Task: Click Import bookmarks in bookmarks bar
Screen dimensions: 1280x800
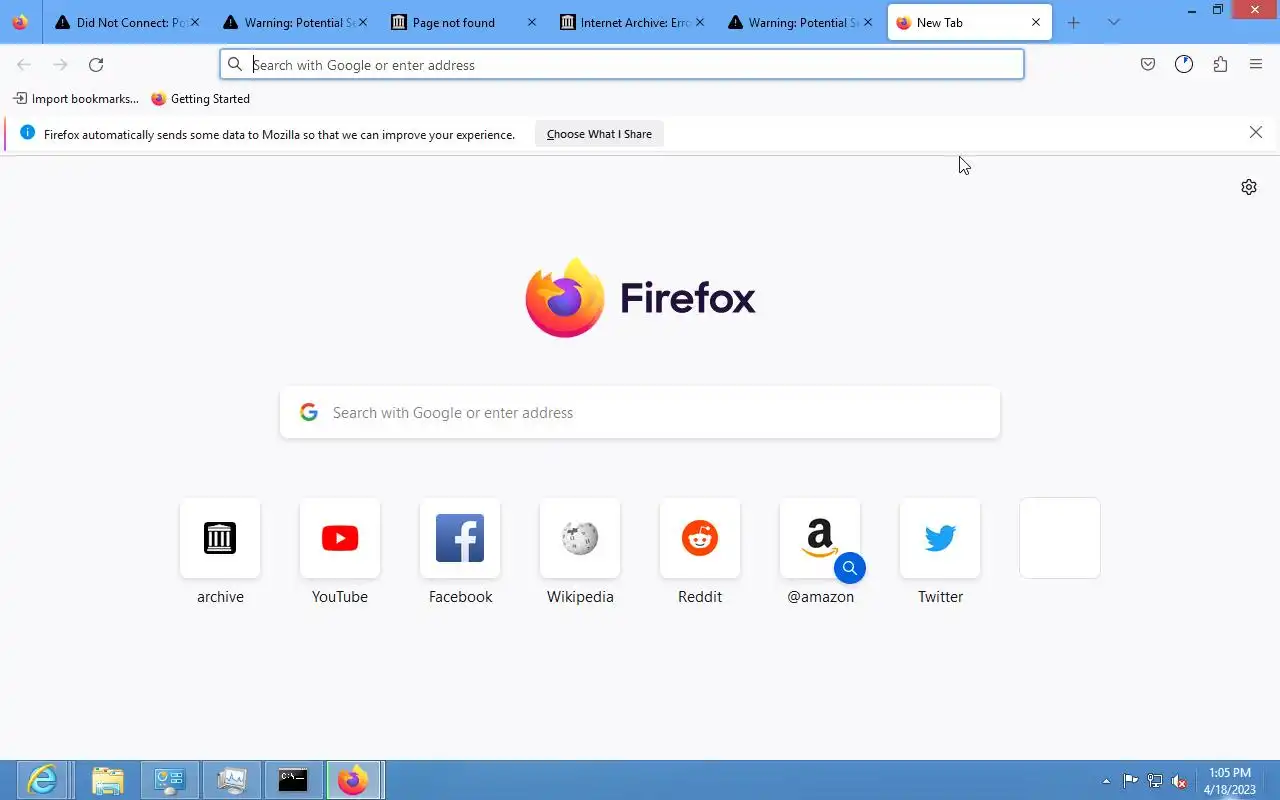Action: (76, 99)
